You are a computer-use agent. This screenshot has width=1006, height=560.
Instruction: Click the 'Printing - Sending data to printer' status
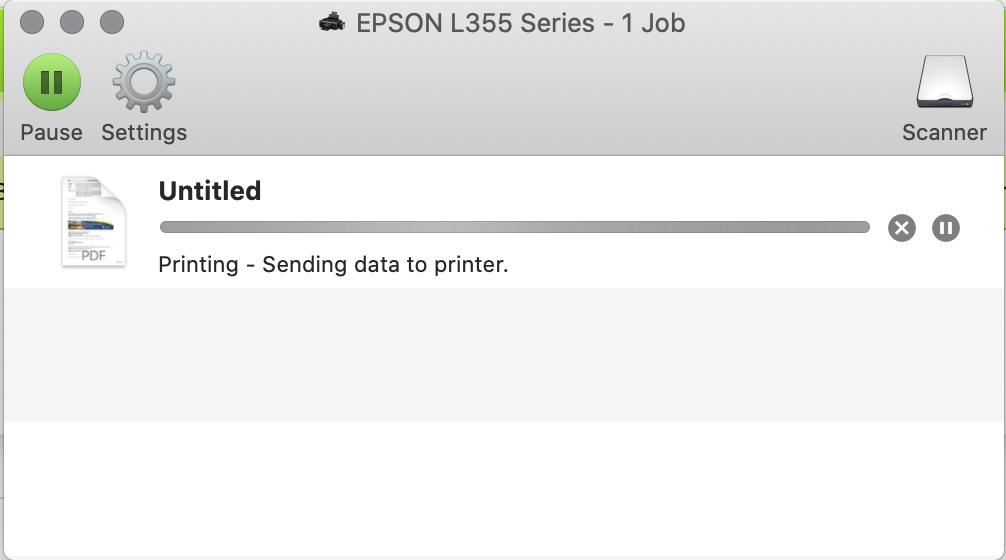pos(333,265)
